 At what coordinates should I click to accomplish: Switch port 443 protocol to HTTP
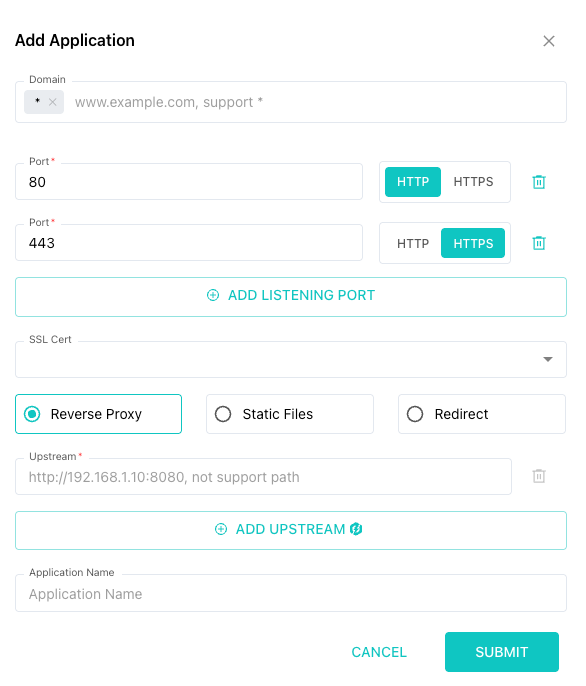click(413, 243)
